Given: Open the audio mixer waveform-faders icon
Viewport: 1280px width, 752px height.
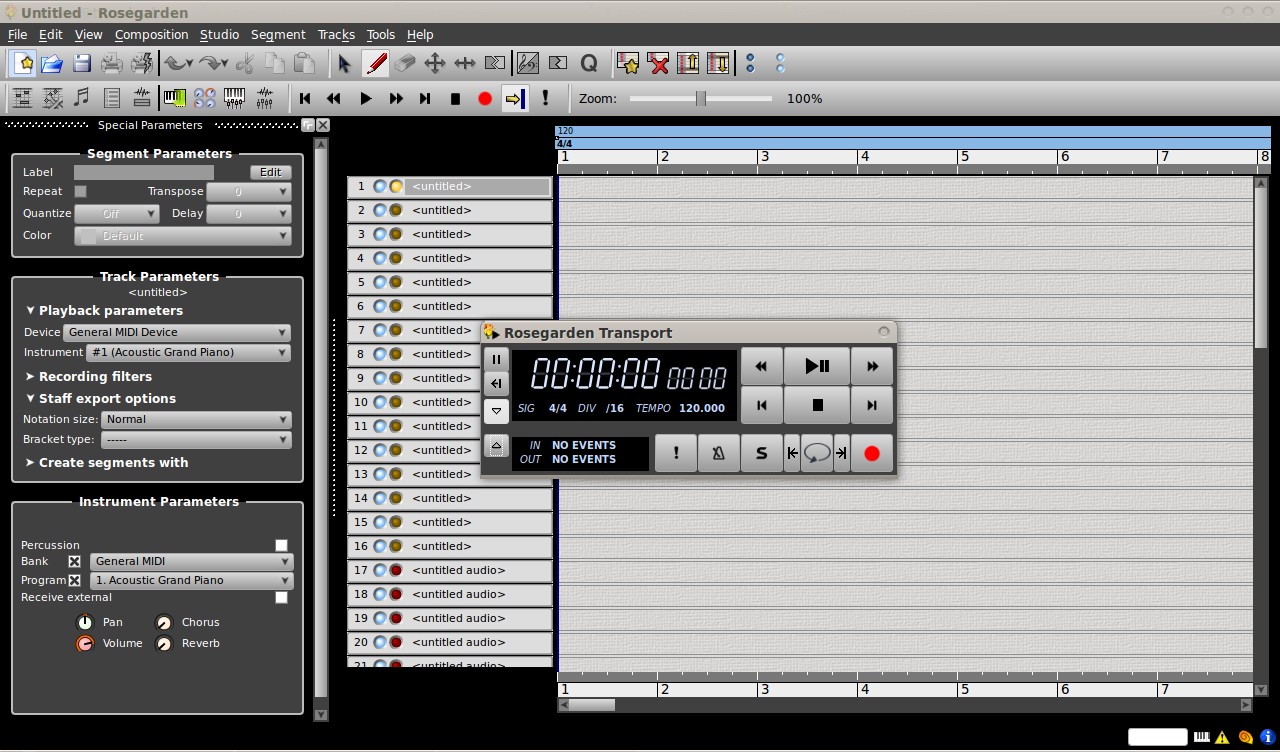Looking at the screenshot, I should click(x=265, y=98).
